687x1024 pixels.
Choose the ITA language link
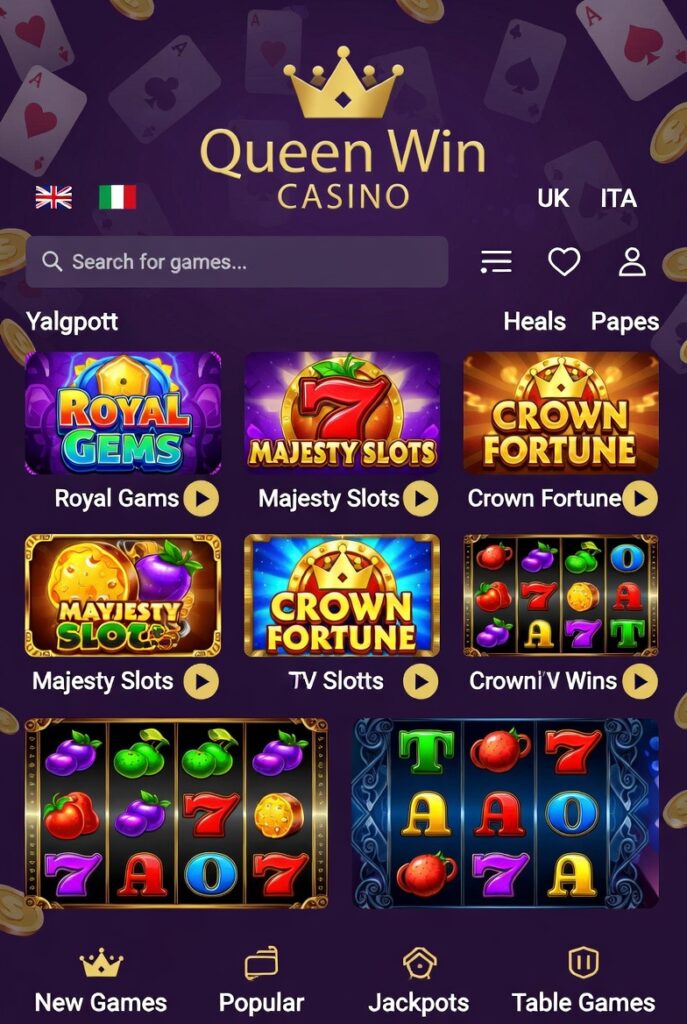click(x=618, y=198)
